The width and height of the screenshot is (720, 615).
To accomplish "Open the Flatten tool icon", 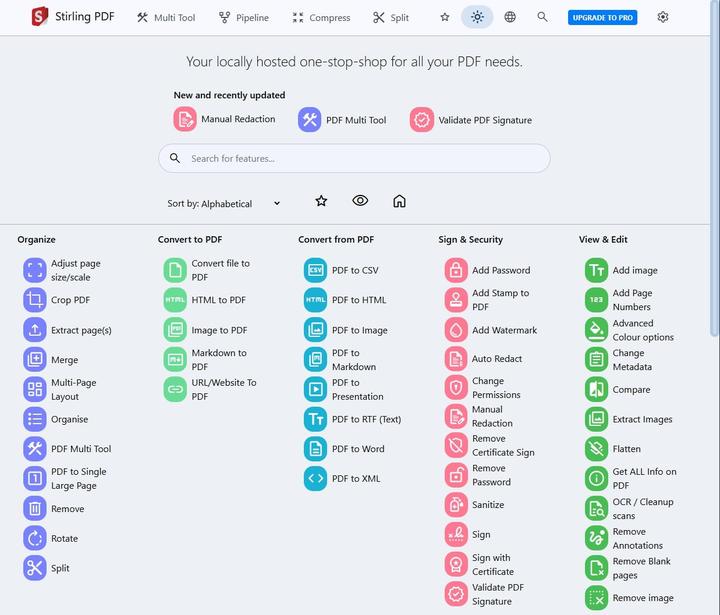I will (x=596, y=449).
